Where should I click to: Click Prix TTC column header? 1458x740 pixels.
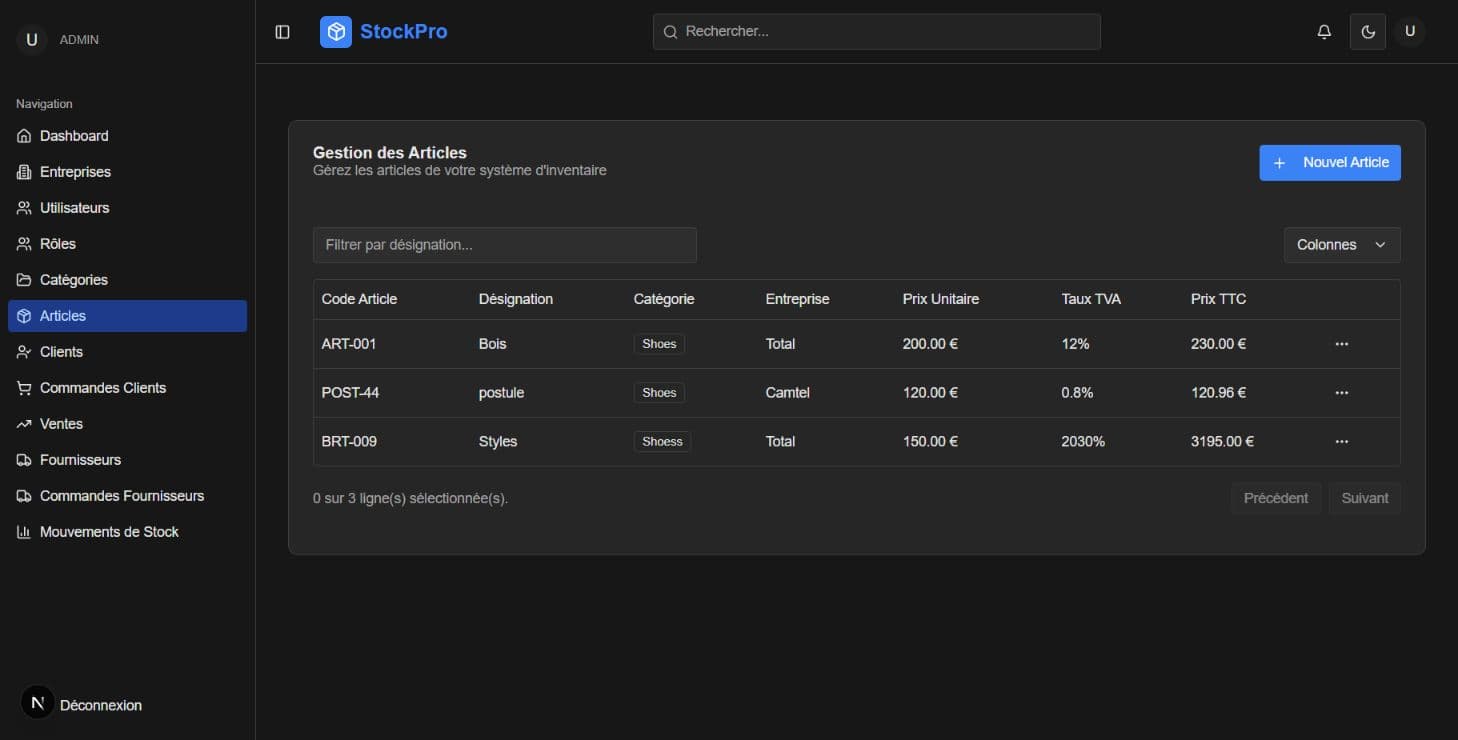(x=1219, y=299)
